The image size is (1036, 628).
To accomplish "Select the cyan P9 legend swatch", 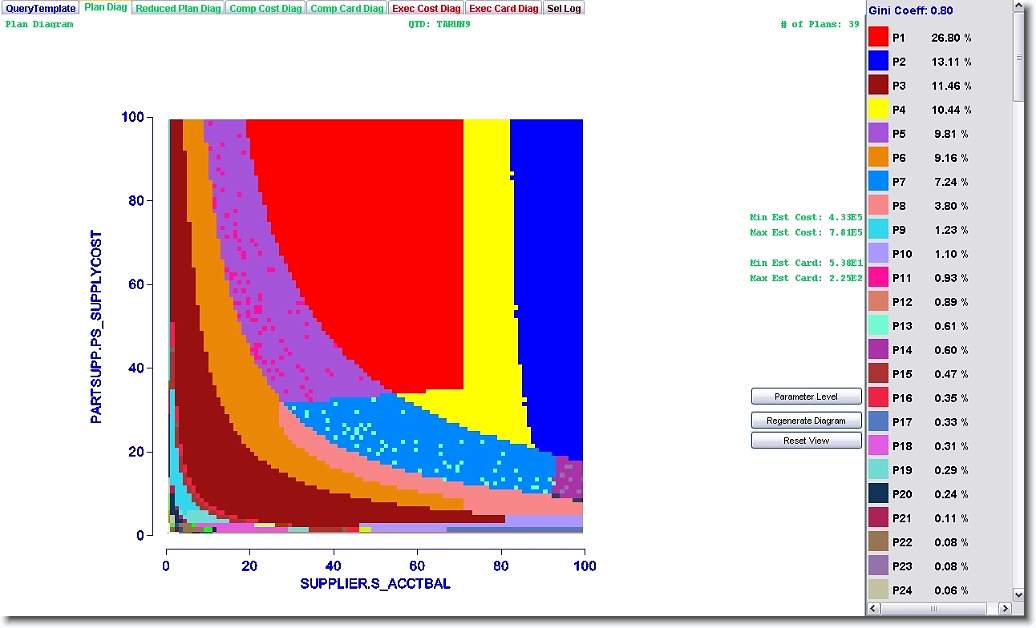I will (878, 229).
